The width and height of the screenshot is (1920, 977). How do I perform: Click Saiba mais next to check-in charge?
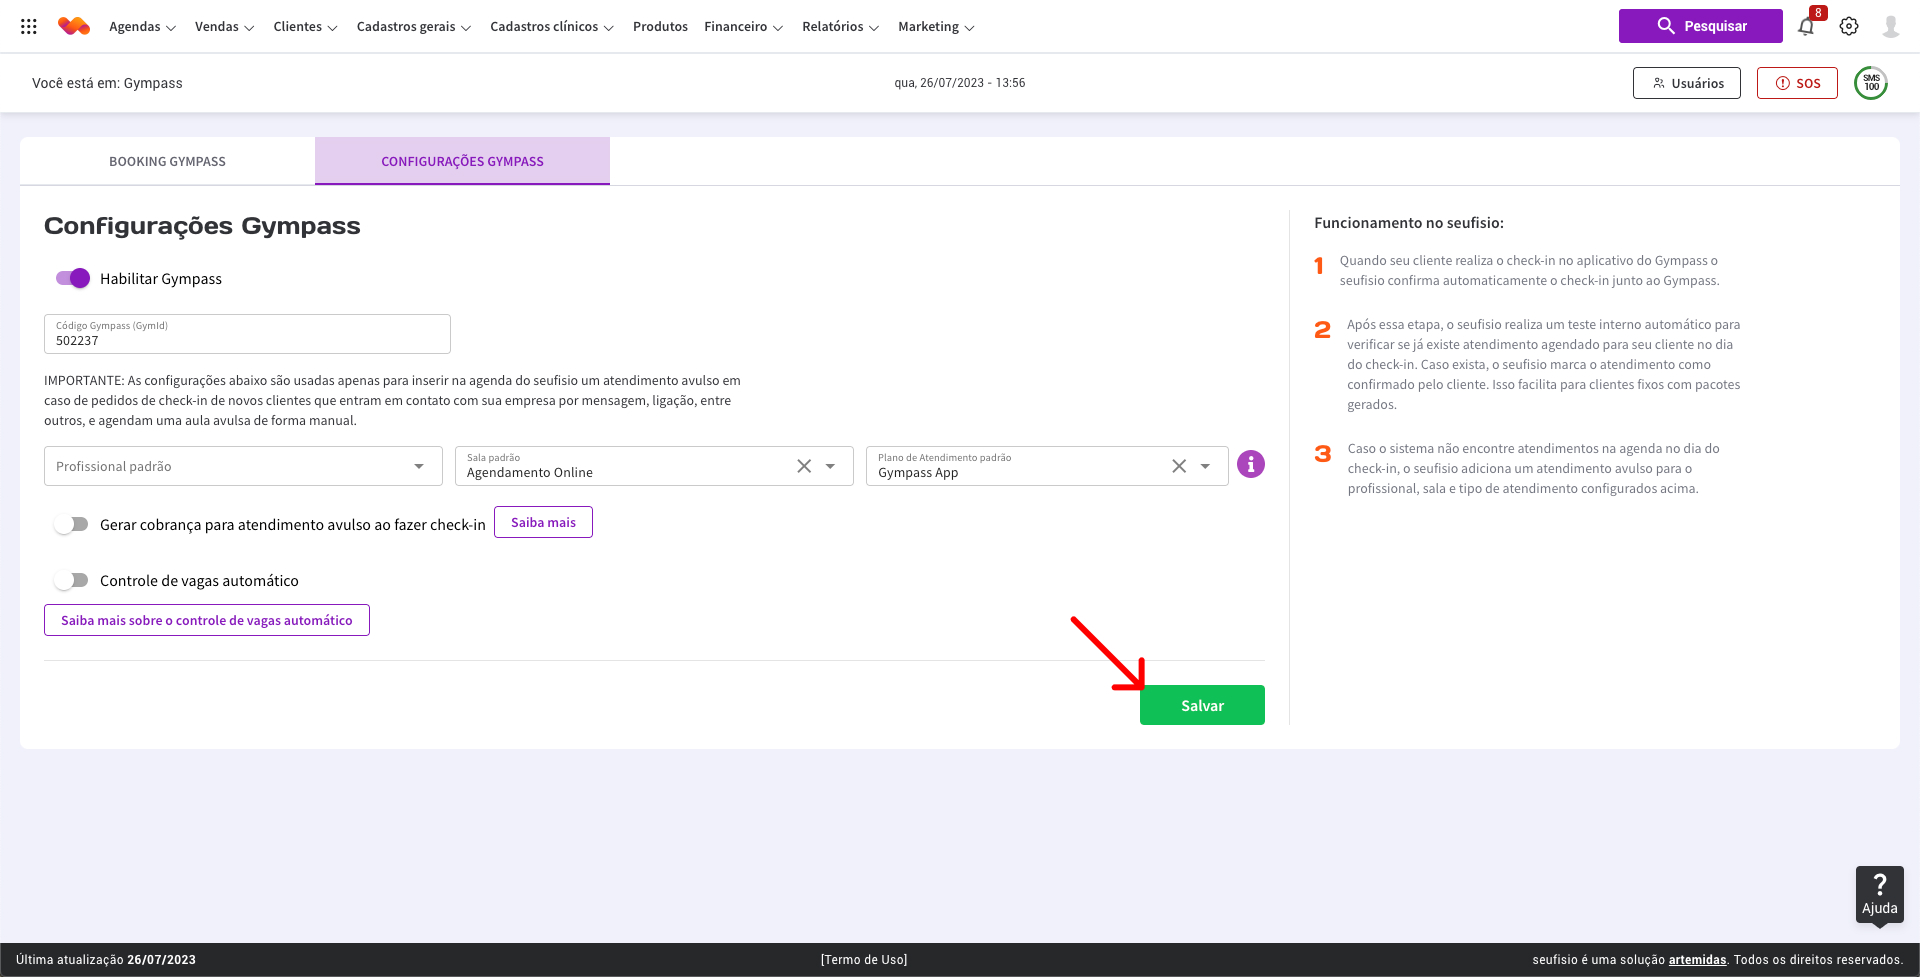(x=543, y=522)
